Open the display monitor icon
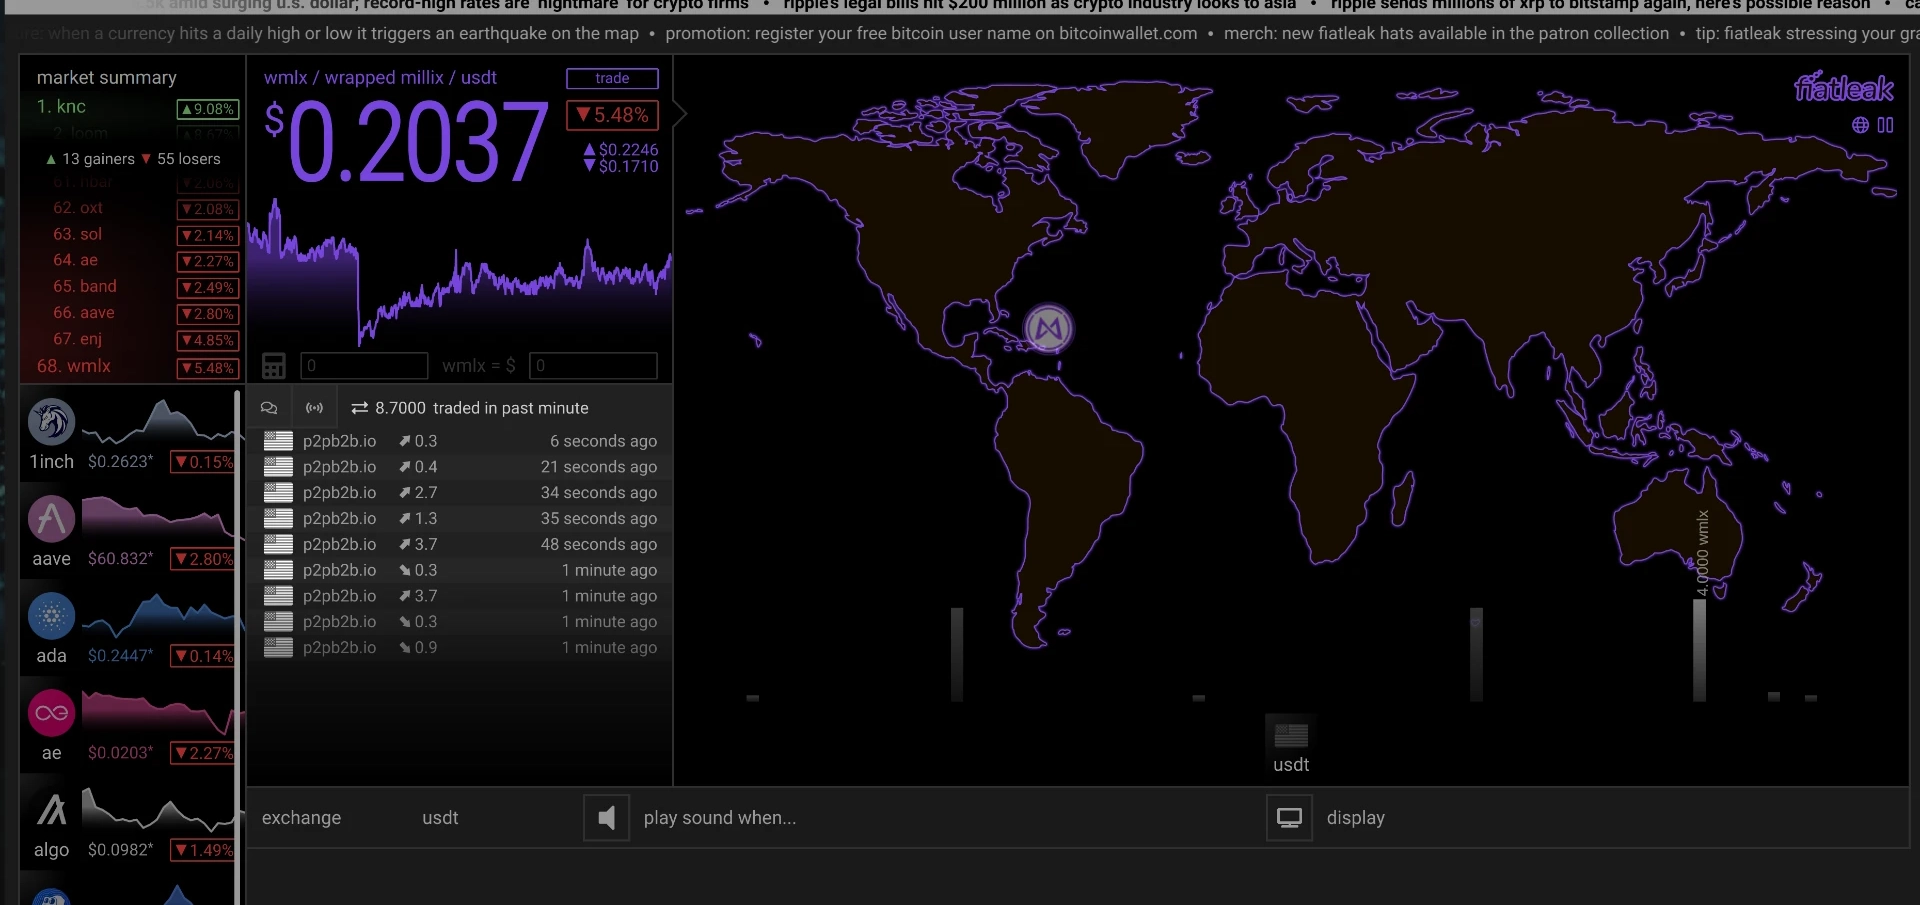This screenshot has height=905, width=1920. [1289, 818]
